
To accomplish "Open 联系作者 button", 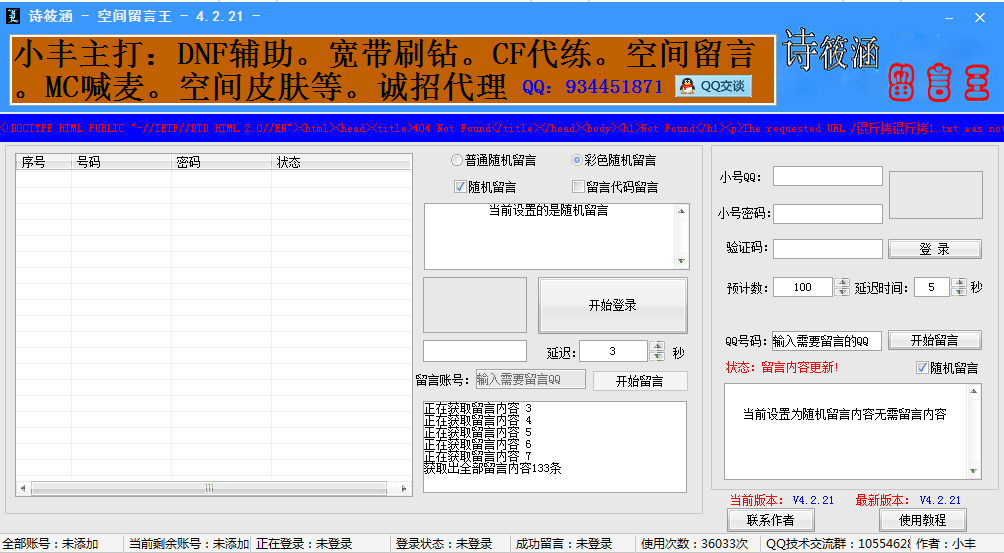I will pyautogui.click(x=770, y=520).
